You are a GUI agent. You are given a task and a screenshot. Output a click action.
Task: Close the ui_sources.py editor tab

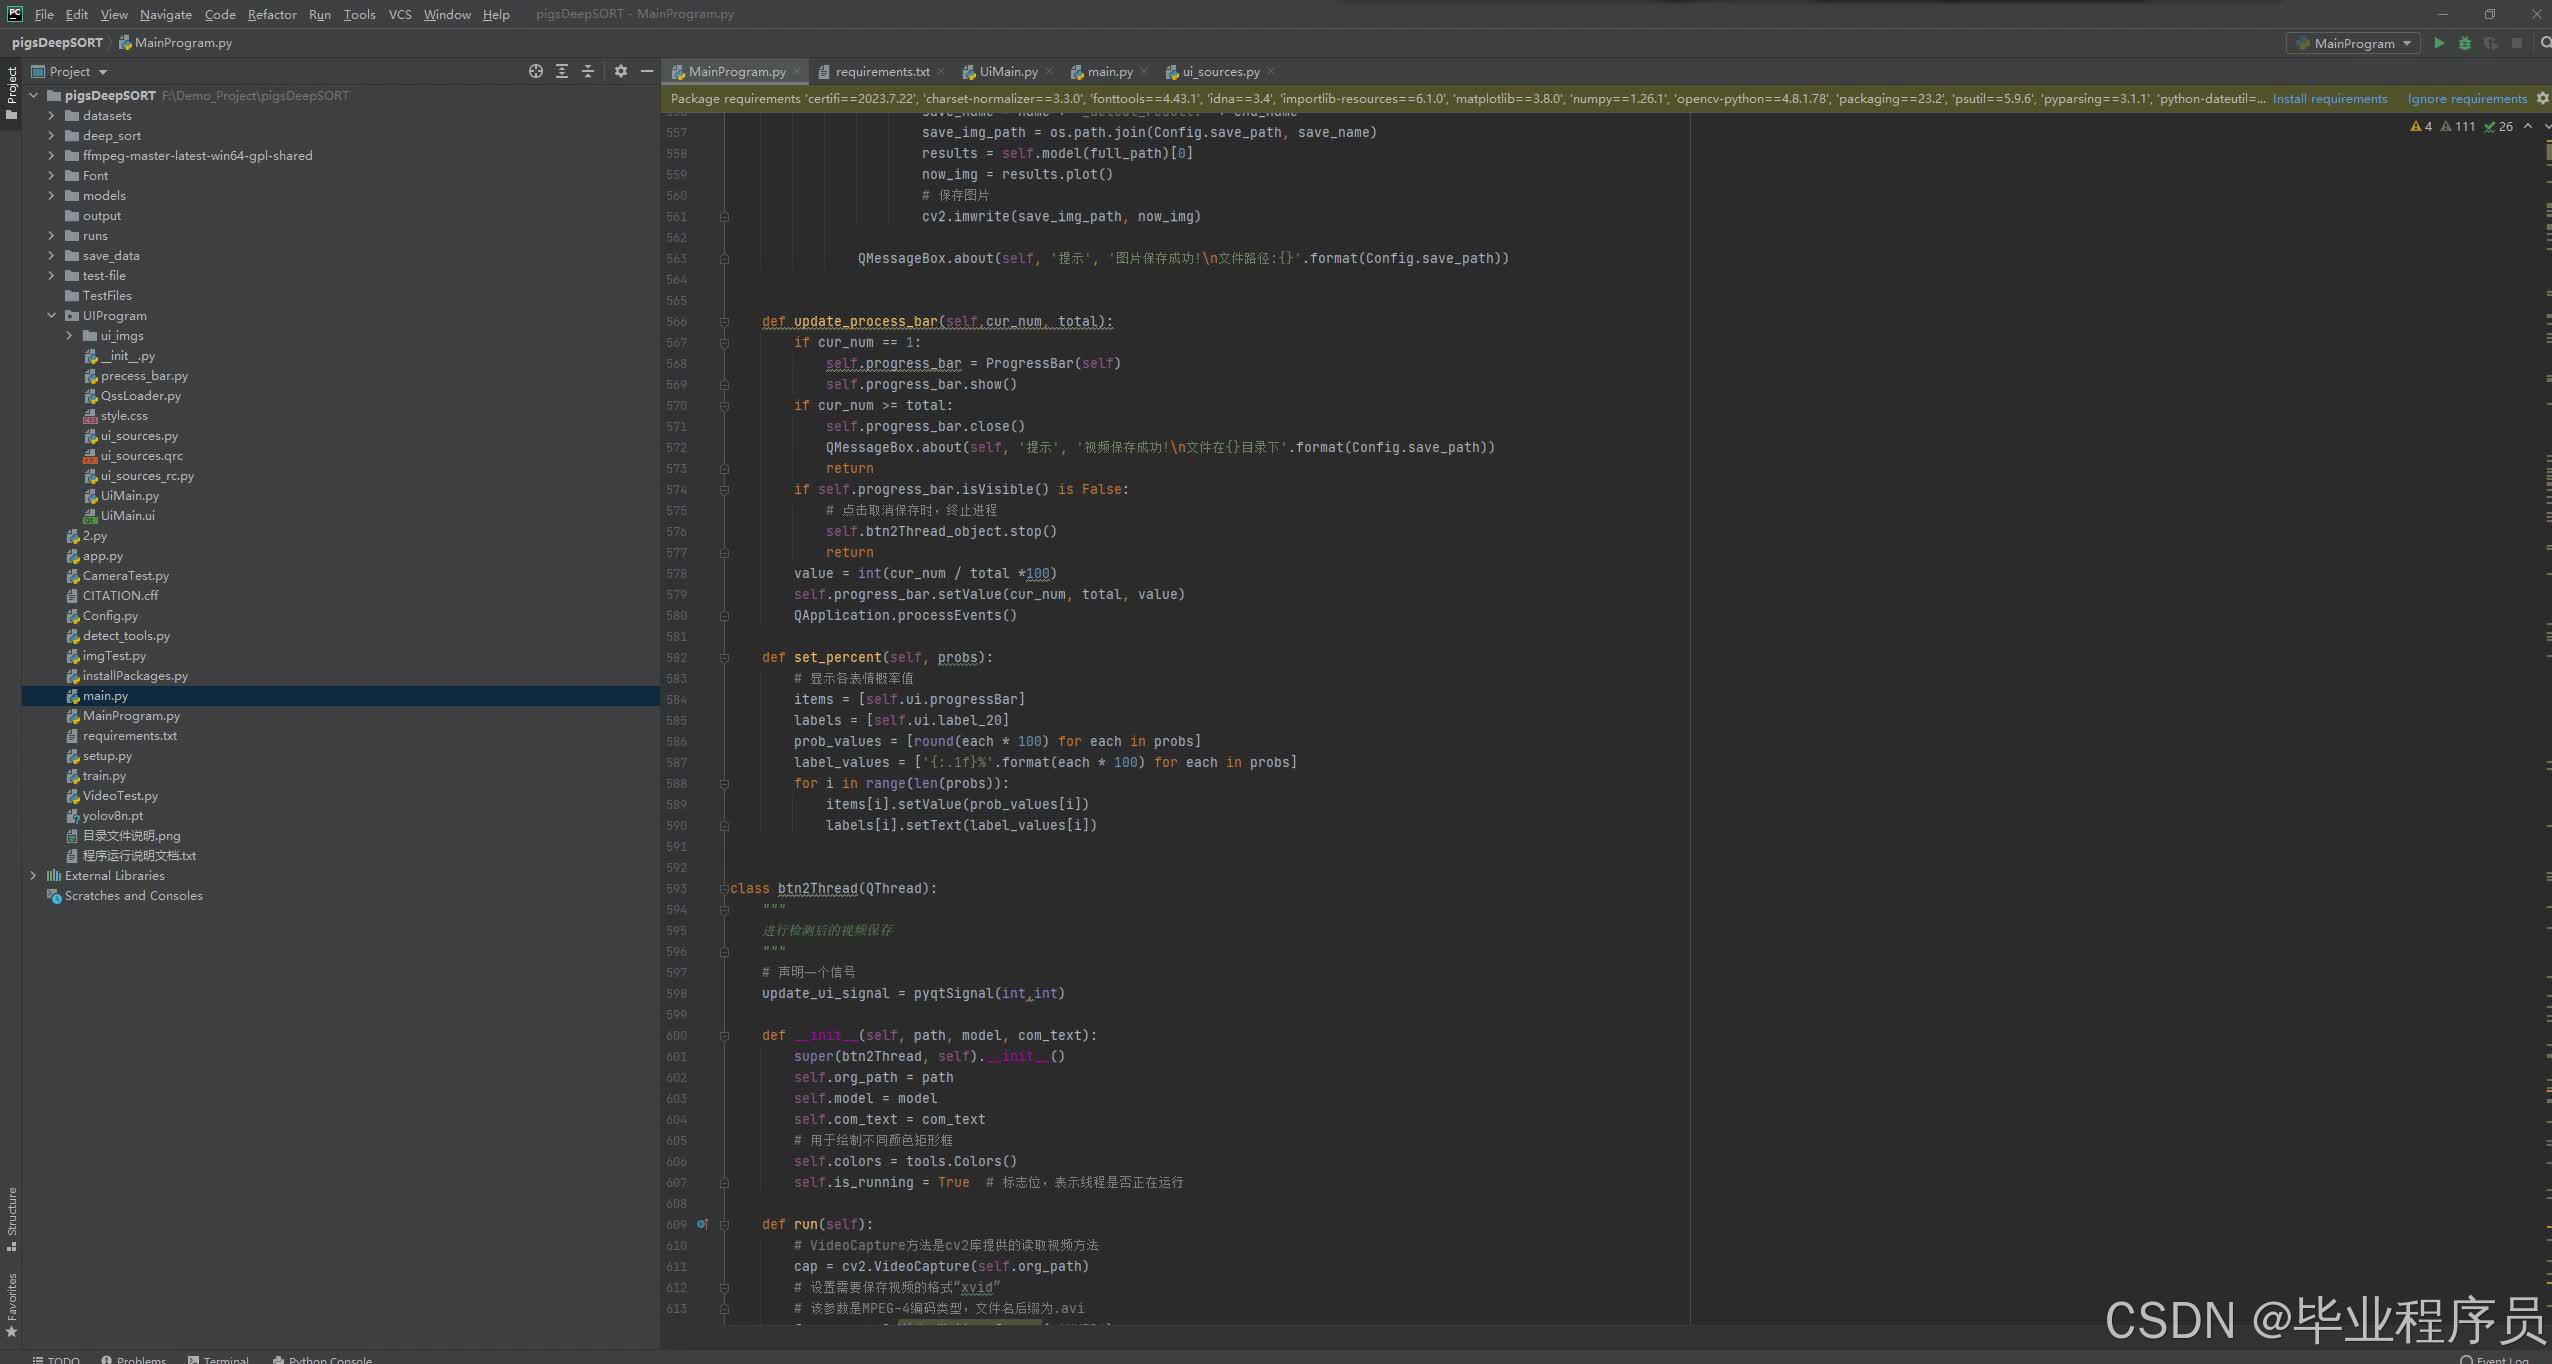(1271, 71)
